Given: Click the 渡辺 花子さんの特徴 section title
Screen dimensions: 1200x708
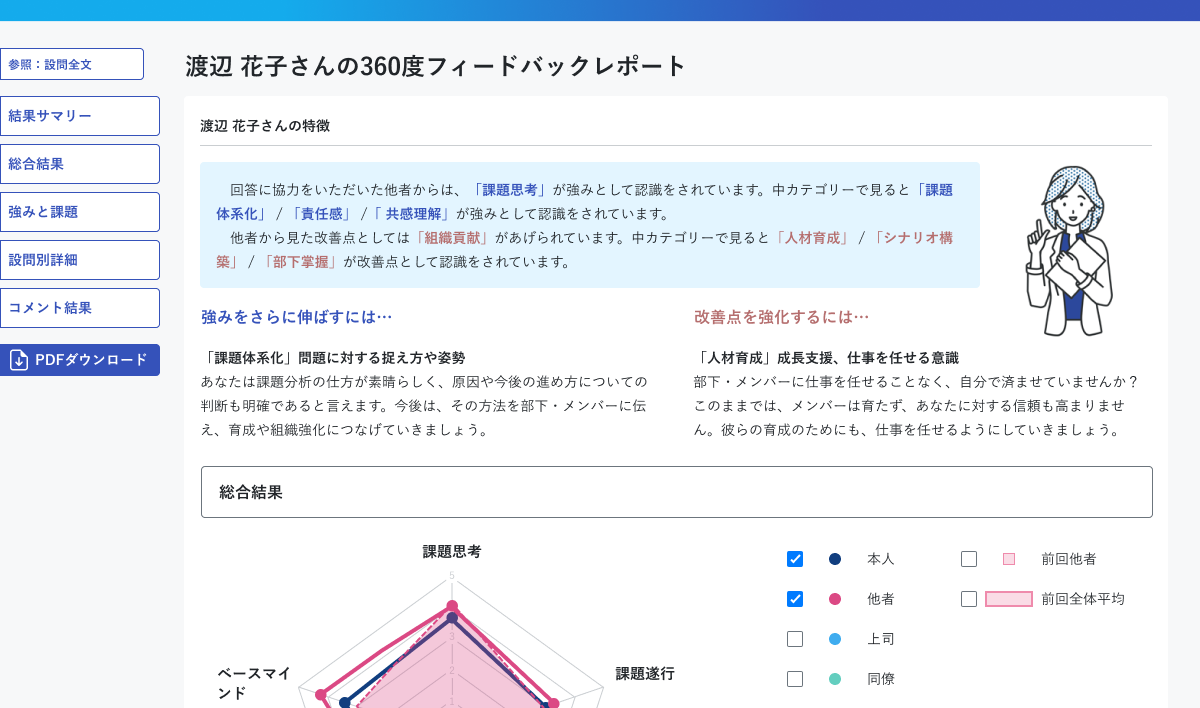Looking at the screenshot, I should 265,126.
